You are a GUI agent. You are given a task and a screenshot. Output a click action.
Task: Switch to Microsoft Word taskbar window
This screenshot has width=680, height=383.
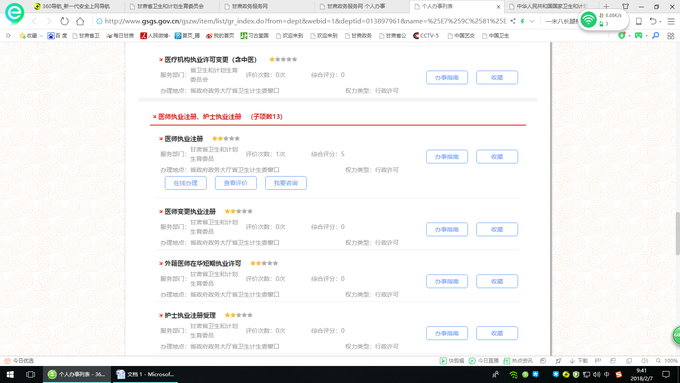[145, 374]
